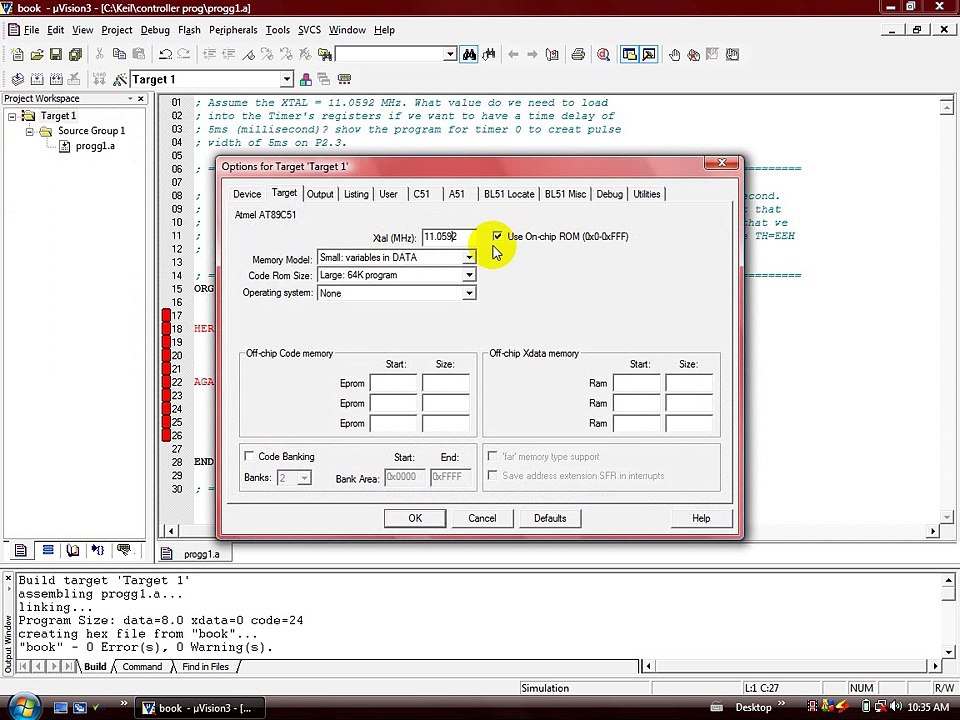
Task: Toggle the Project Window toolbar icon
Action: [x=629, y=54]
